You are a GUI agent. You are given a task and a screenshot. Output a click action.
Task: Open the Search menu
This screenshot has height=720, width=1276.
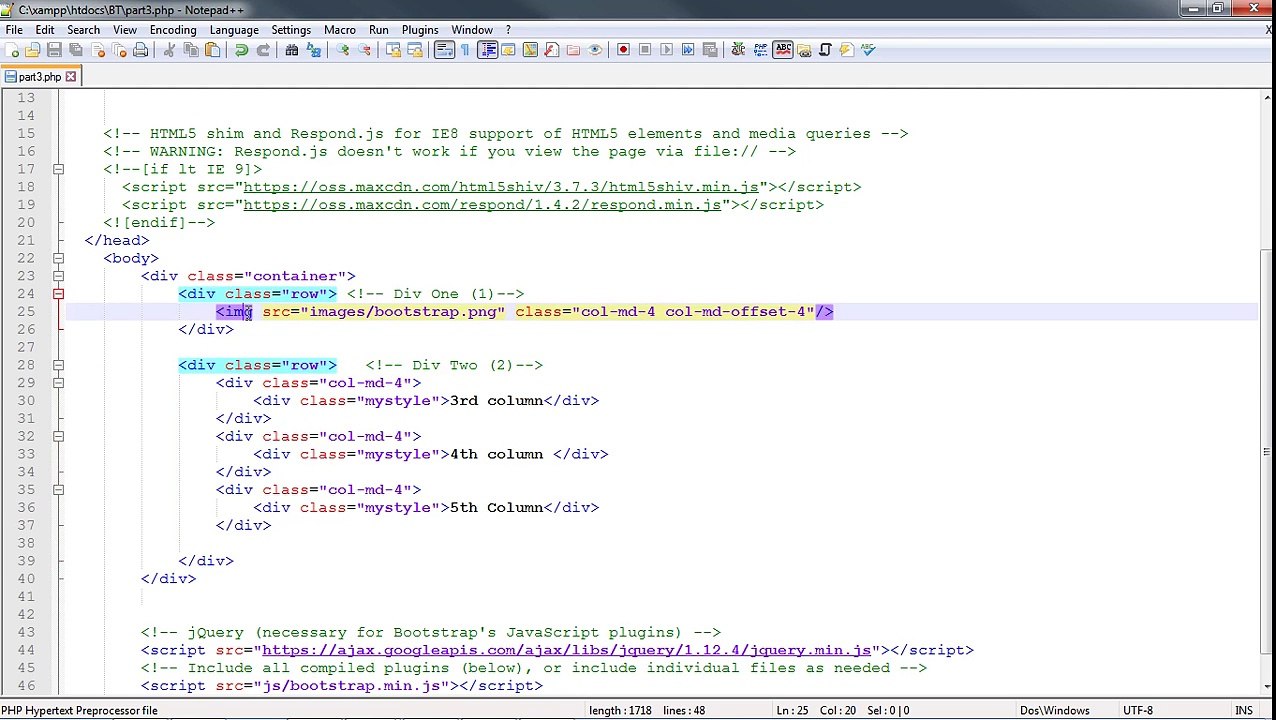pos(84,30)
